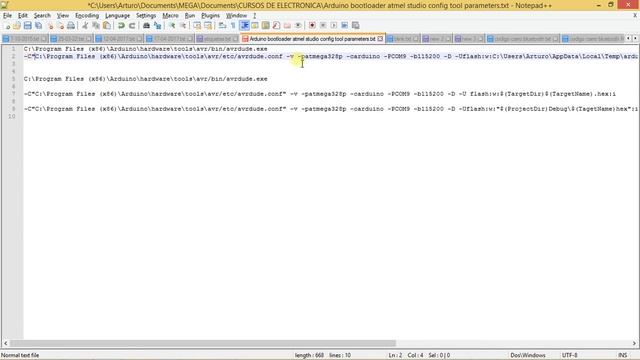Start macro recording with red record icon
The width and height of the screenshot is (640, 360).
tap(312, 26)
